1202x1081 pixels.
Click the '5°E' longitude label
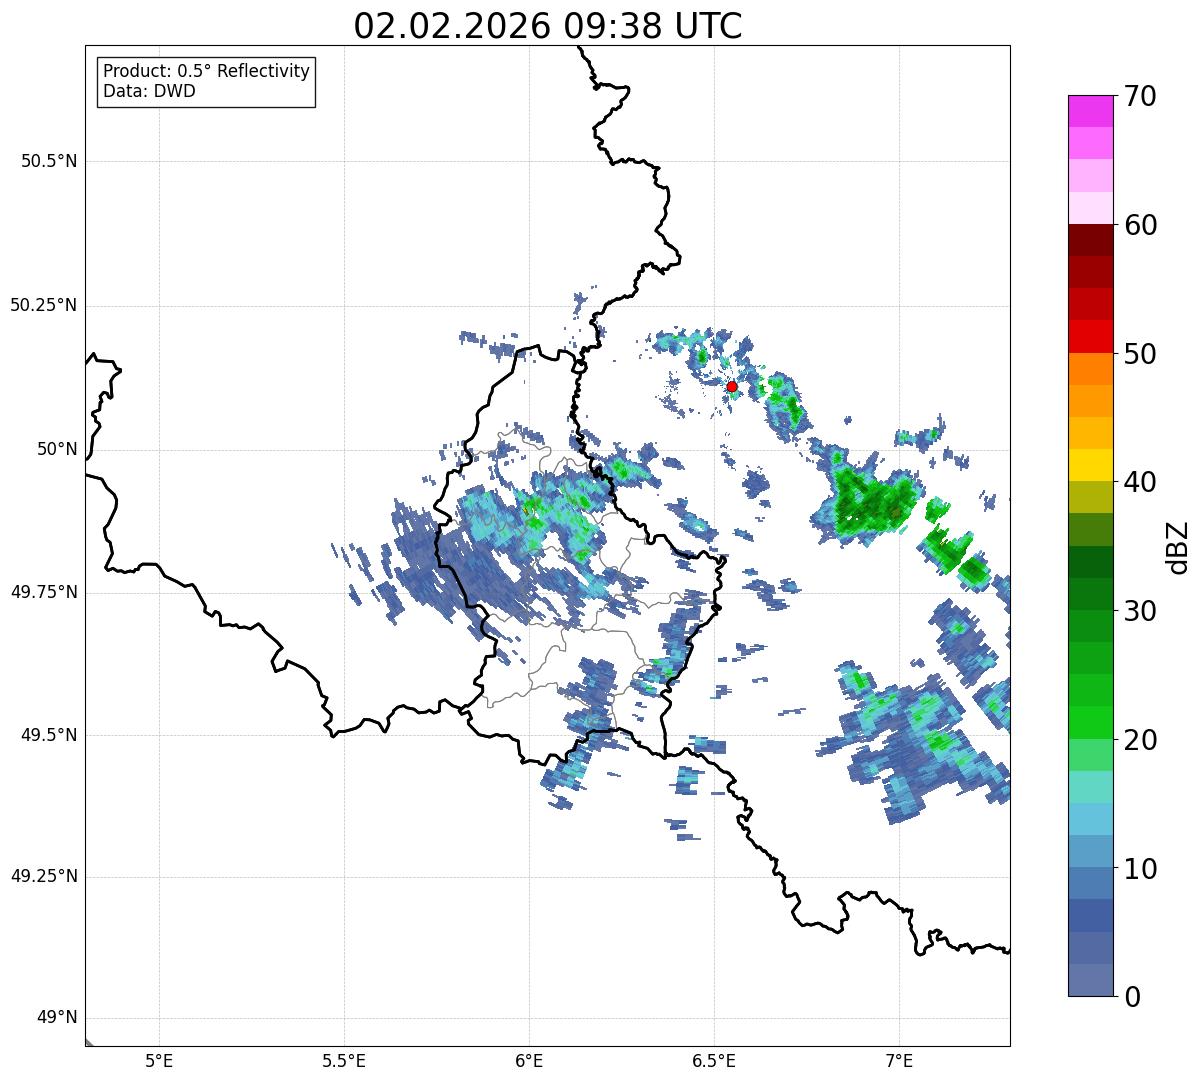pyautogui.click(x=159, y=1060)
